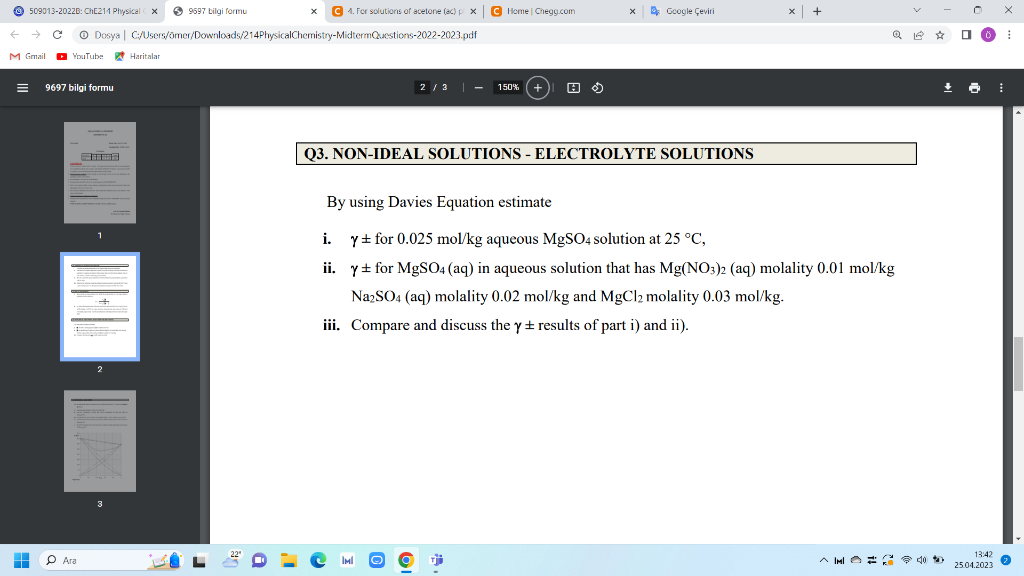This screenshot has width=1024, height=576.
Task: Select page 3 thumbnail in the sidebar
Action: 99,438
